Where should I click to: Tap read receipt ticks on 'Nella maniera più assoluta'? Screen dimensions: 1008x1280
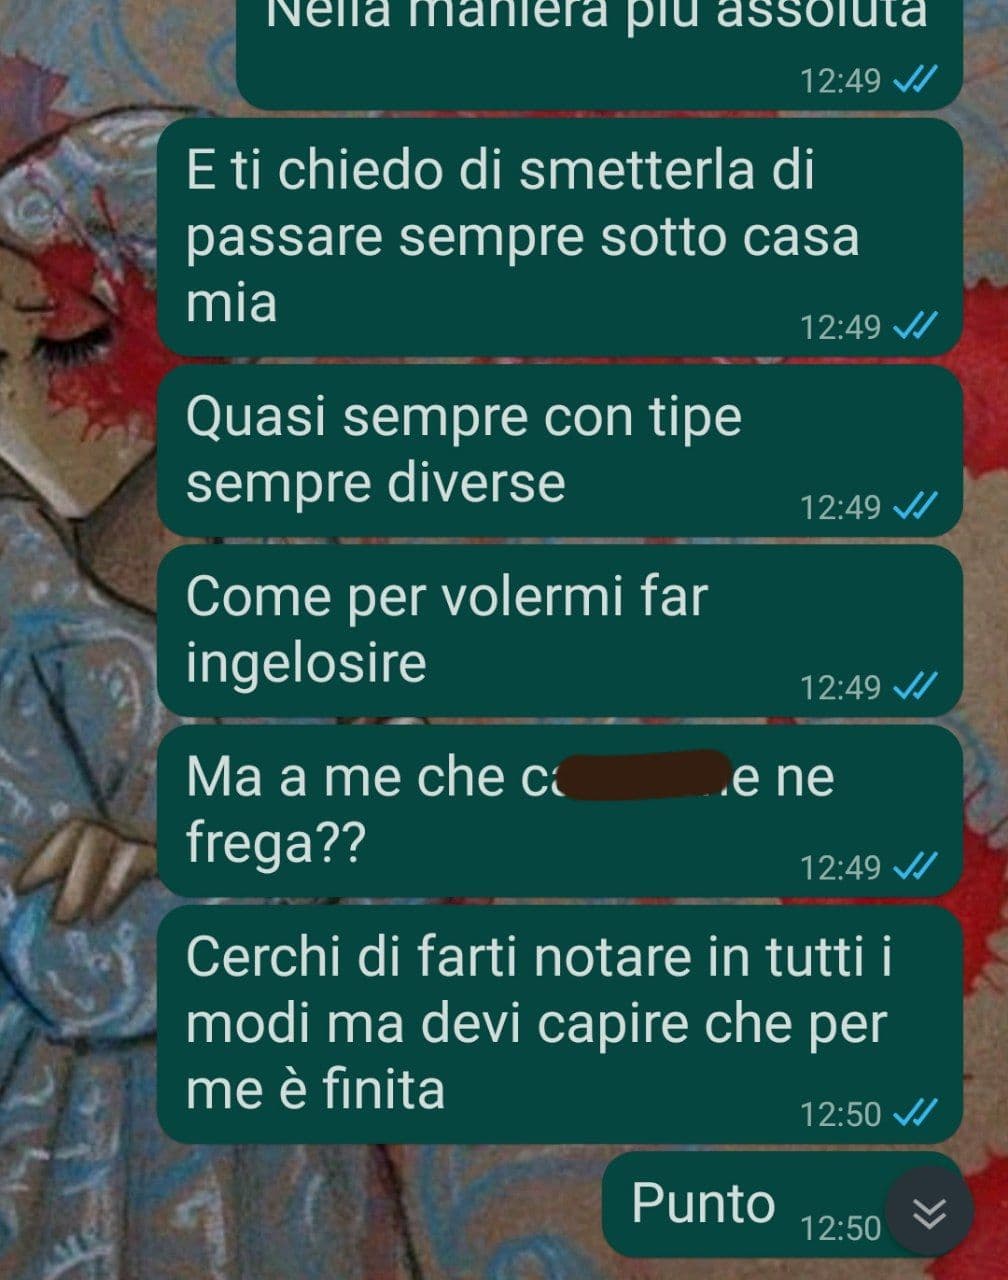(914, 80)
